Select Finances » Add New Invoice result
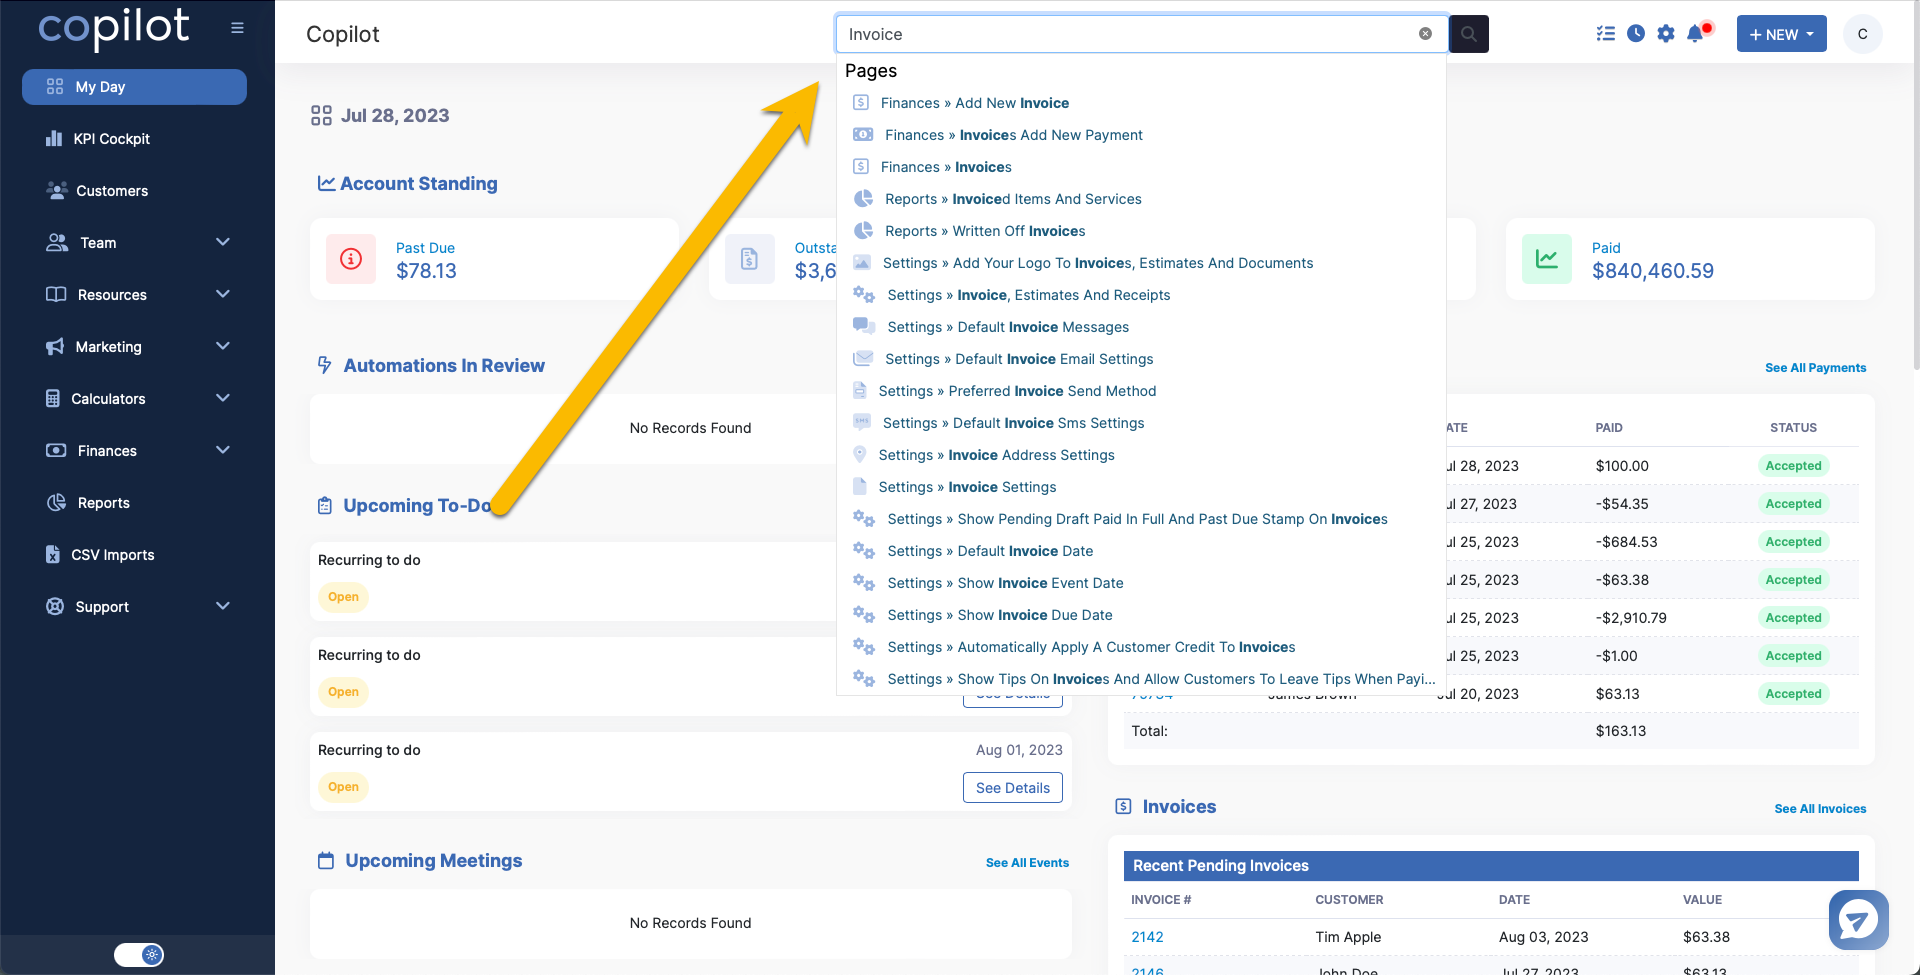Image resolution: width=1920 pixels, height=975 pixels. tap(974, 103)
